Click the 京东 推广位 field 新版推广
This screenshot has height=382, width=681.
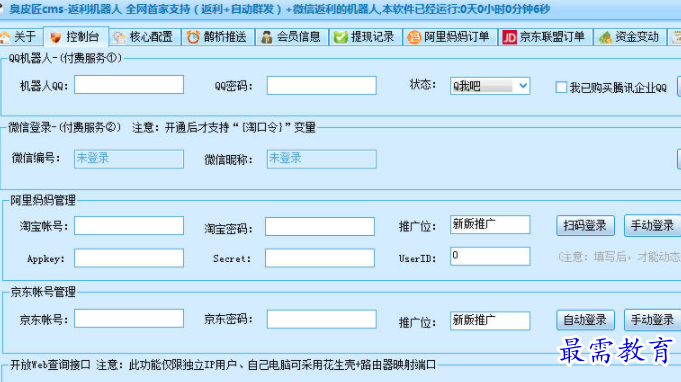click(x=490, y=321)
